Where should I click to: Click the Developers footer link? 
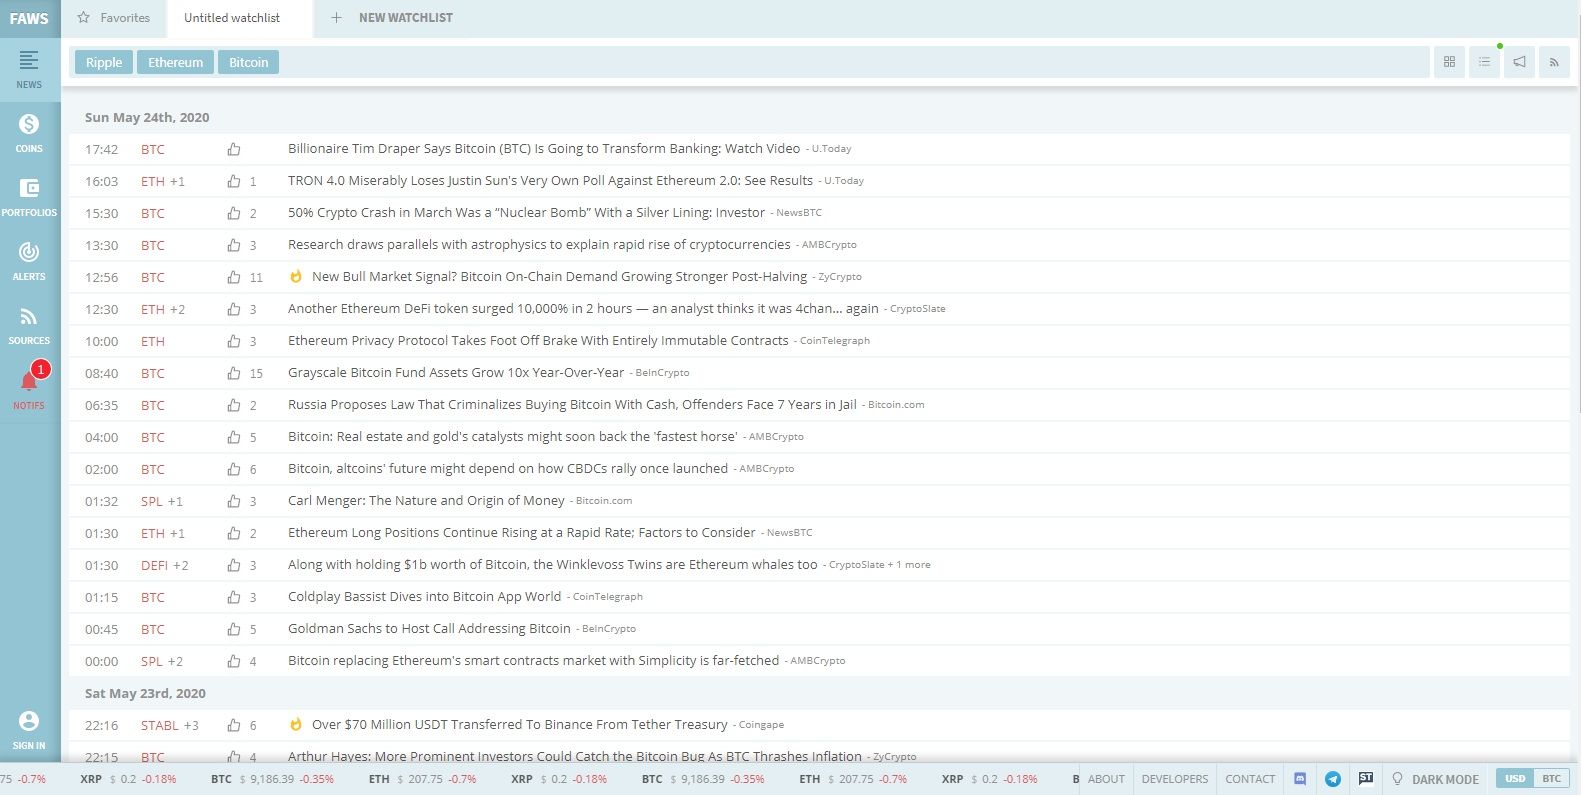click(1174, 779)
